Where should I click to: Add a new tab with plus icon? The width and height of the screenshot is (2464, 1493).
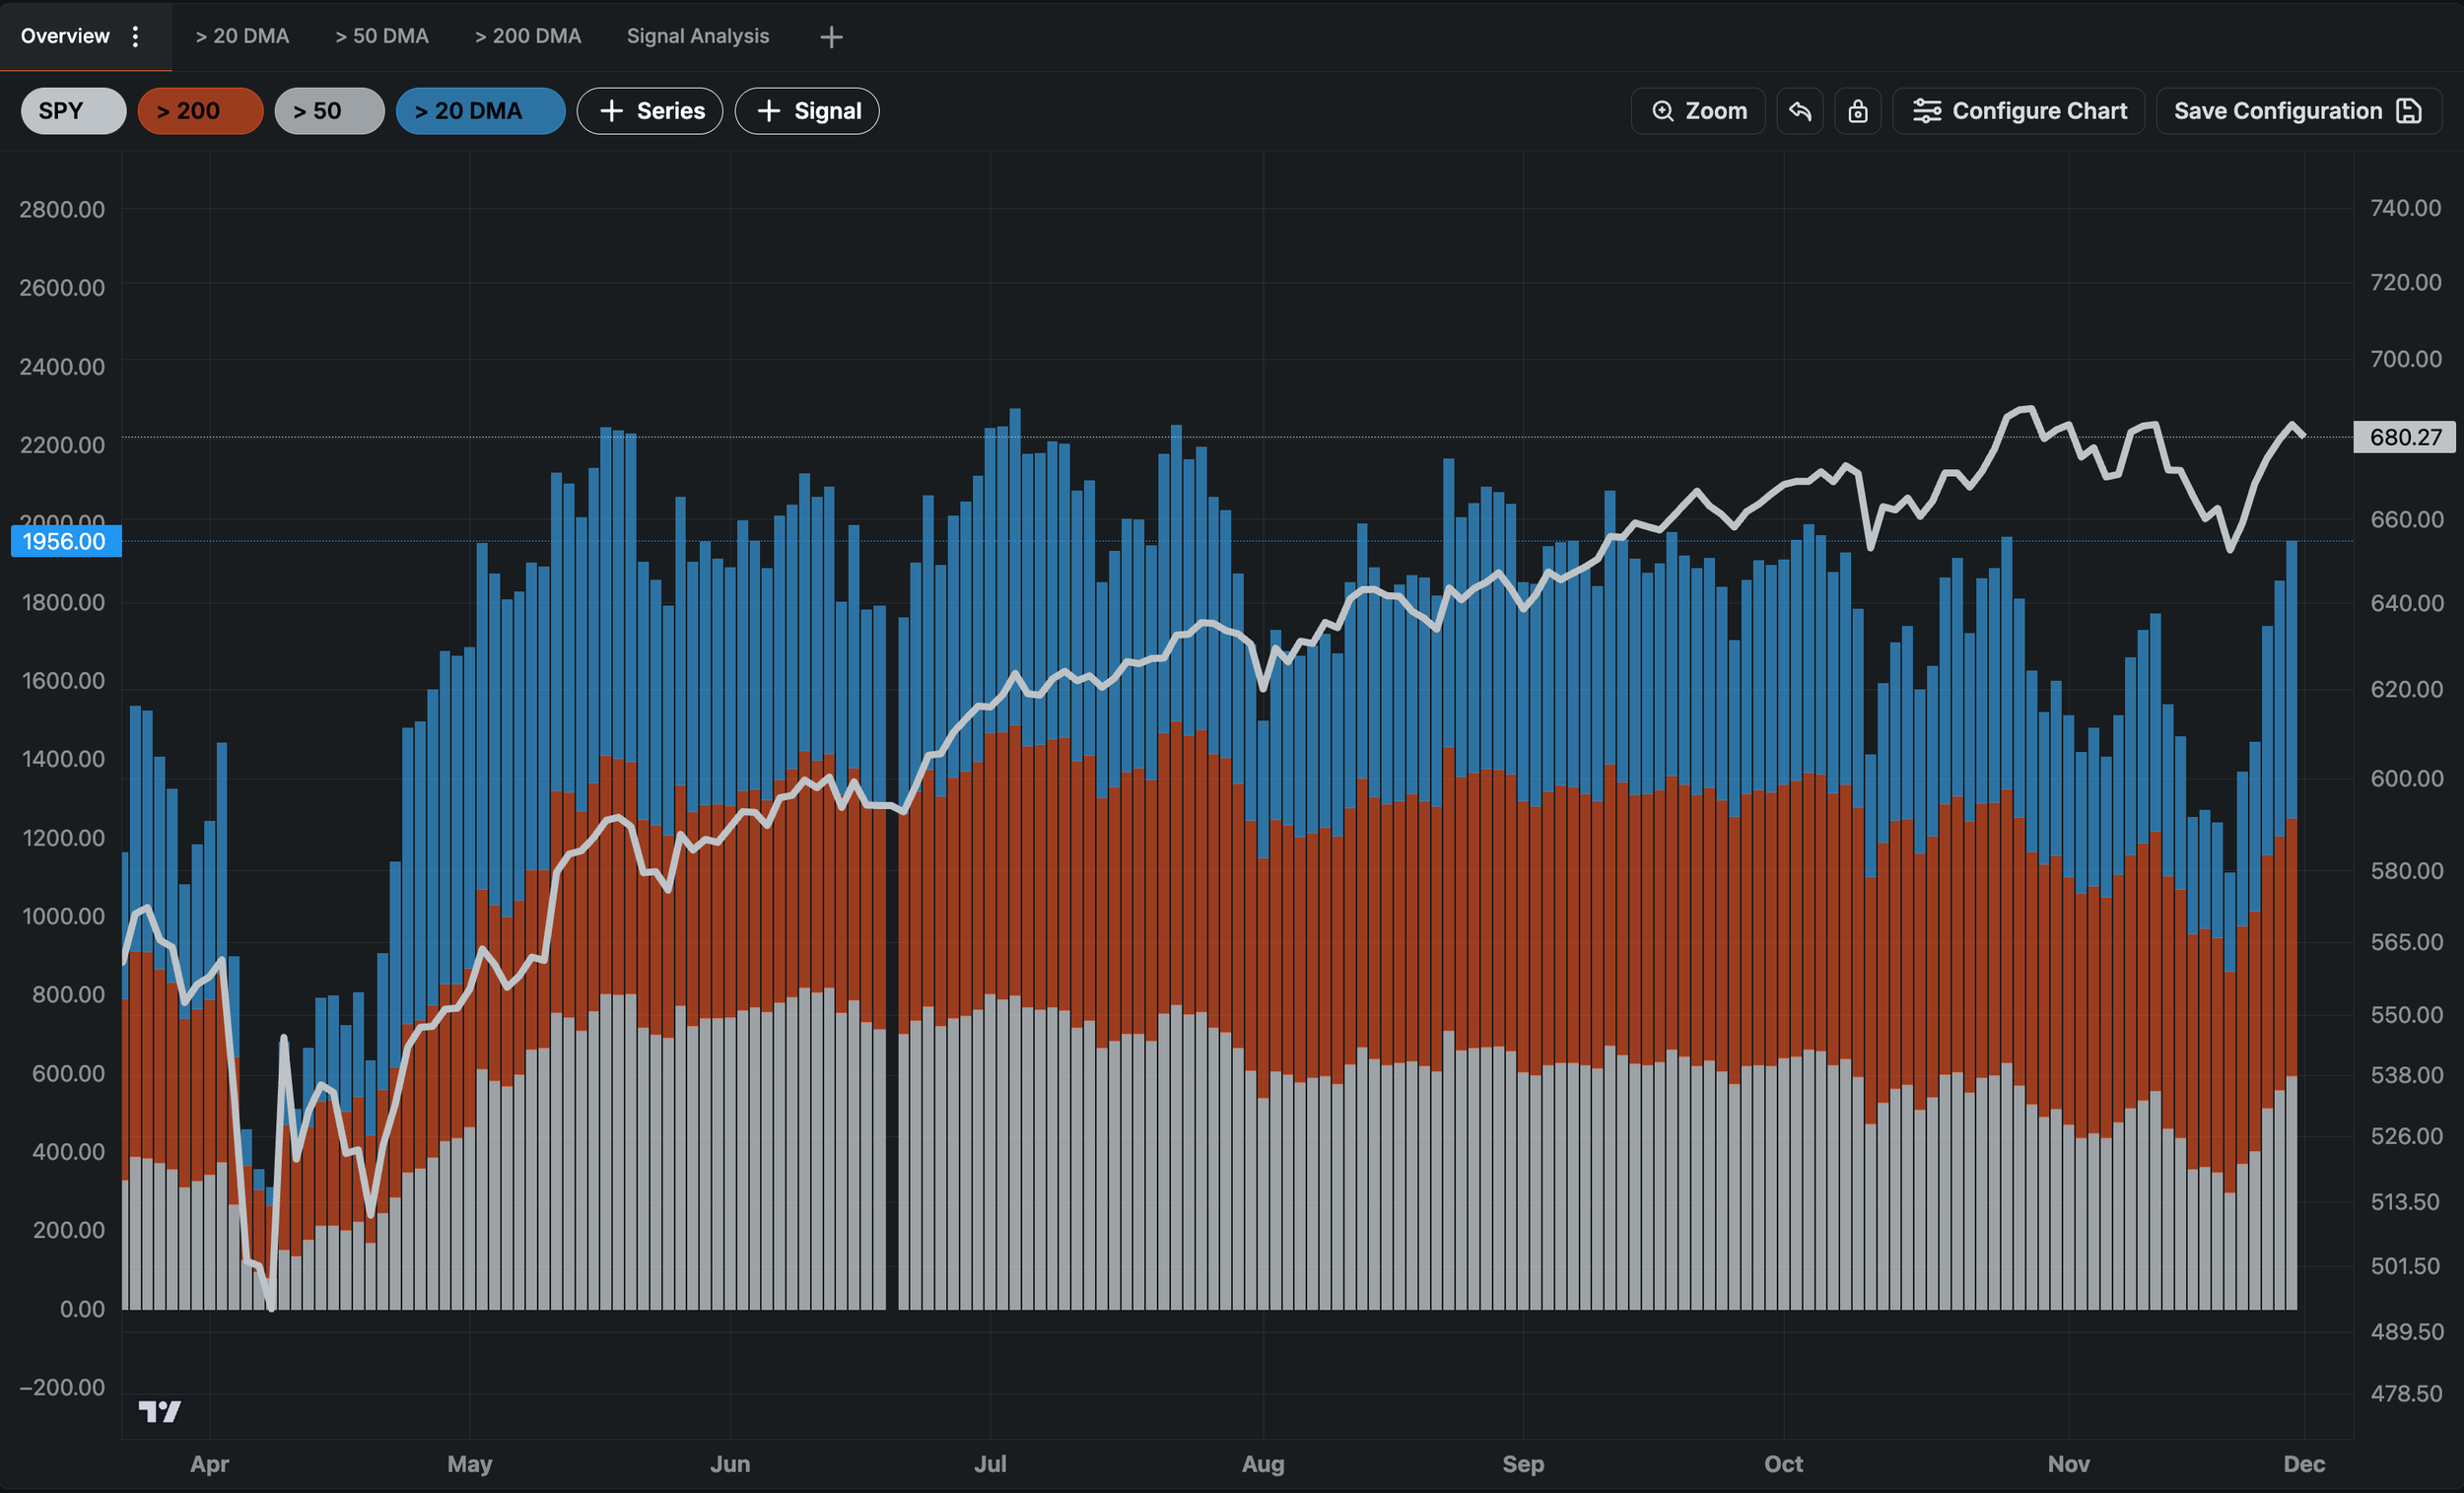(x=831, y=37)
